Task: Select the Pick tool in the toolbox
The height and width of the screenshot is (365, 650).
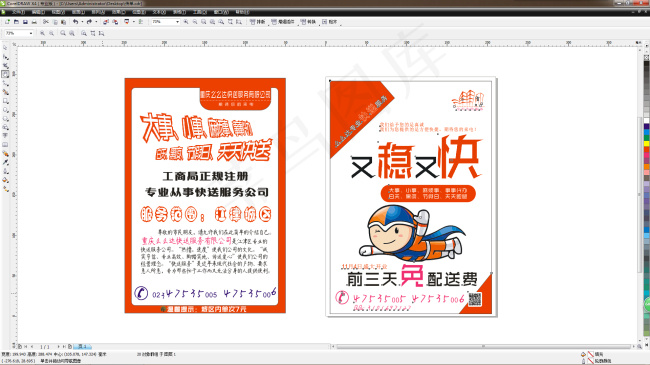Action: coord(5,48)
